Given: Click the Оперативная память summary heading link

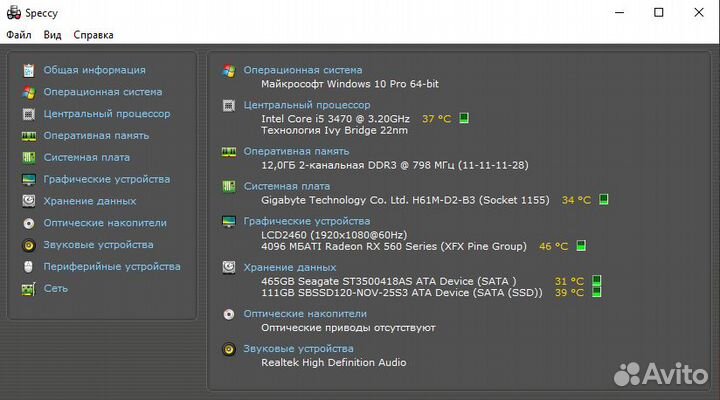Looking at the screenshot, I should click(296, 151).
